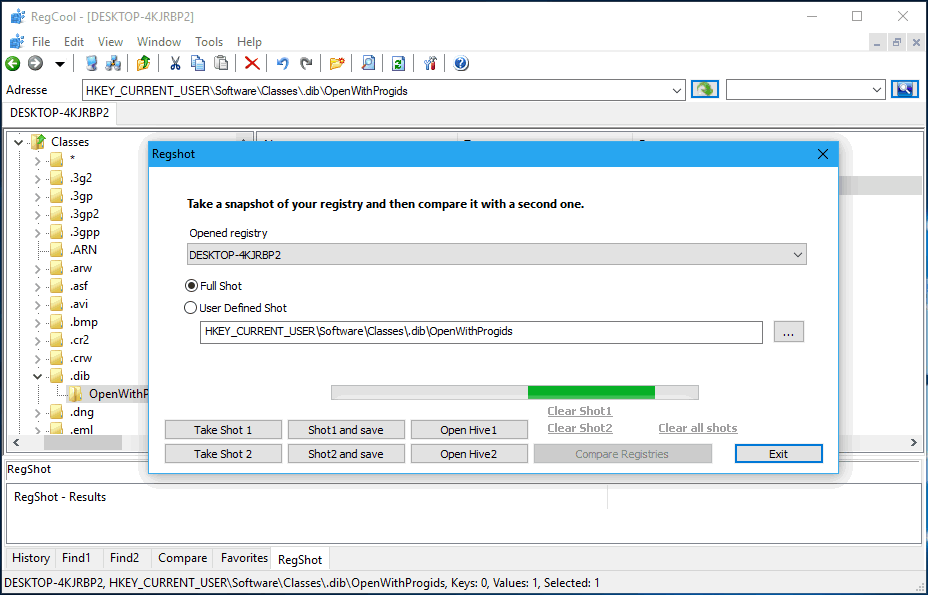The height and width of the screenshot is (595, 928).
Task: Click the Clear Shot2 link
Action: point(579,428)
